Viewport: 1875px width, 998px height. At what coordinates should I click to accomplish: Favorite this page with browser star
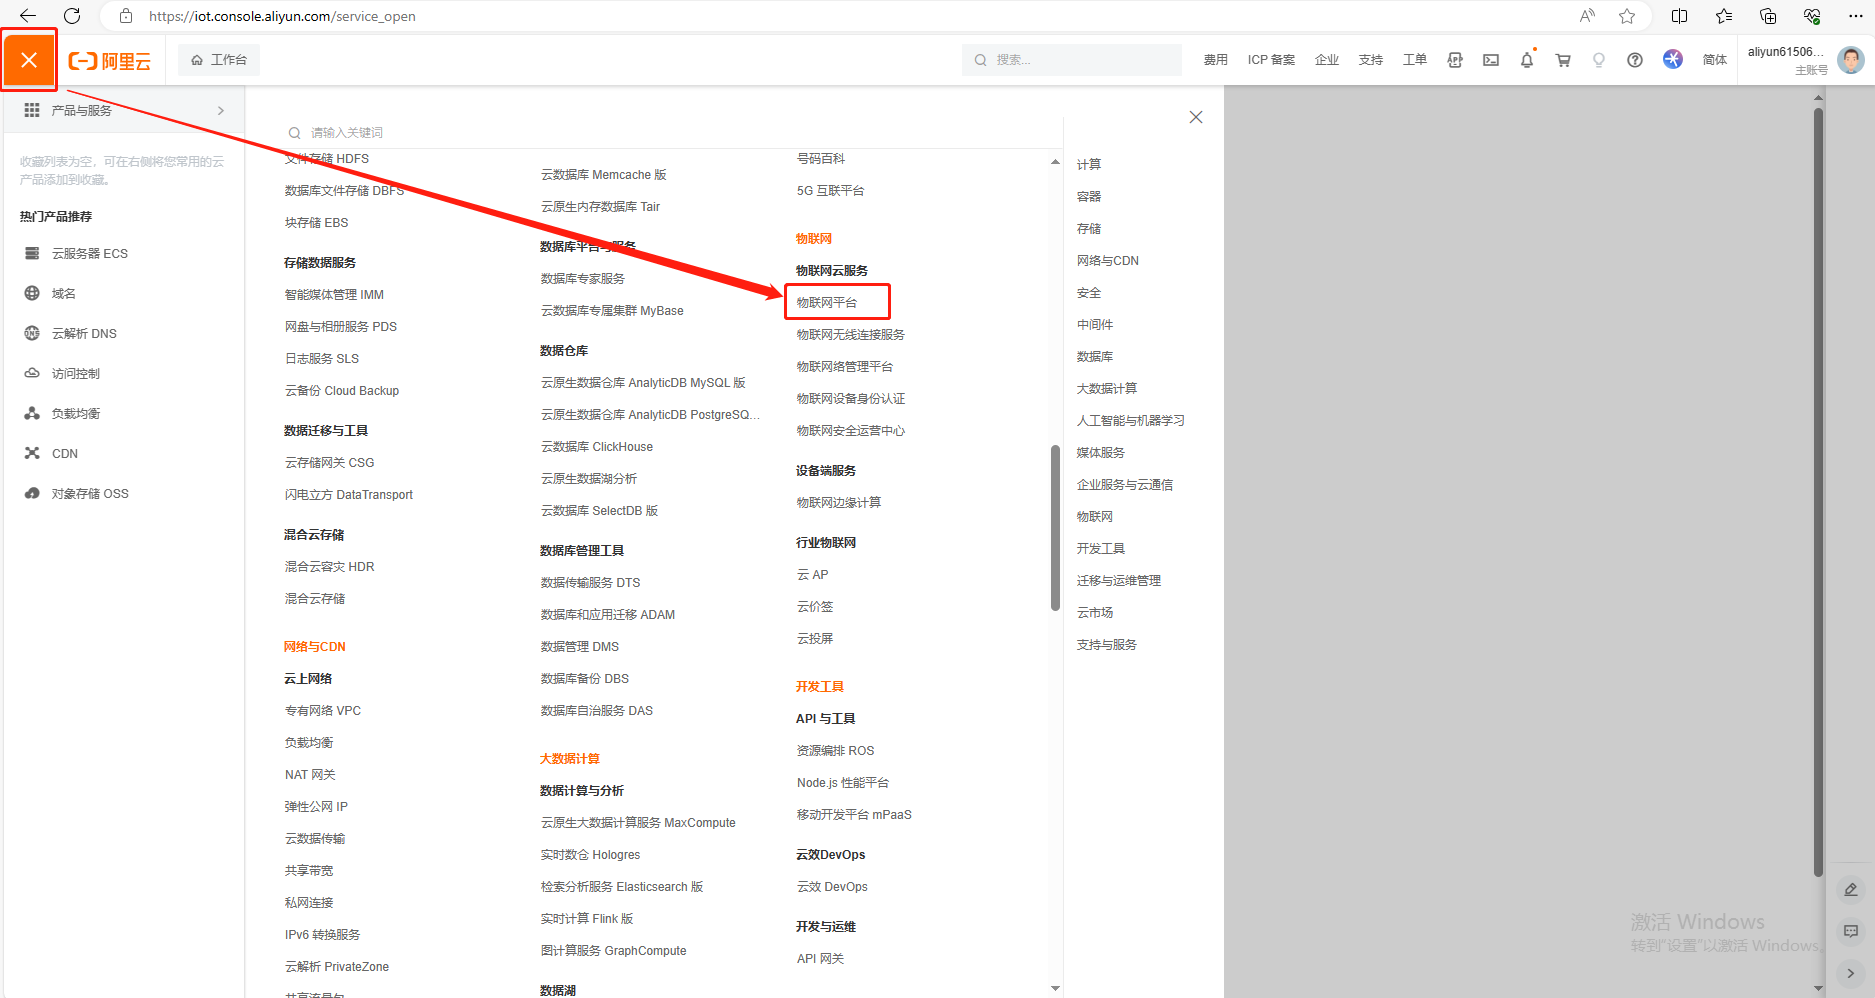tap(1627, 16)
